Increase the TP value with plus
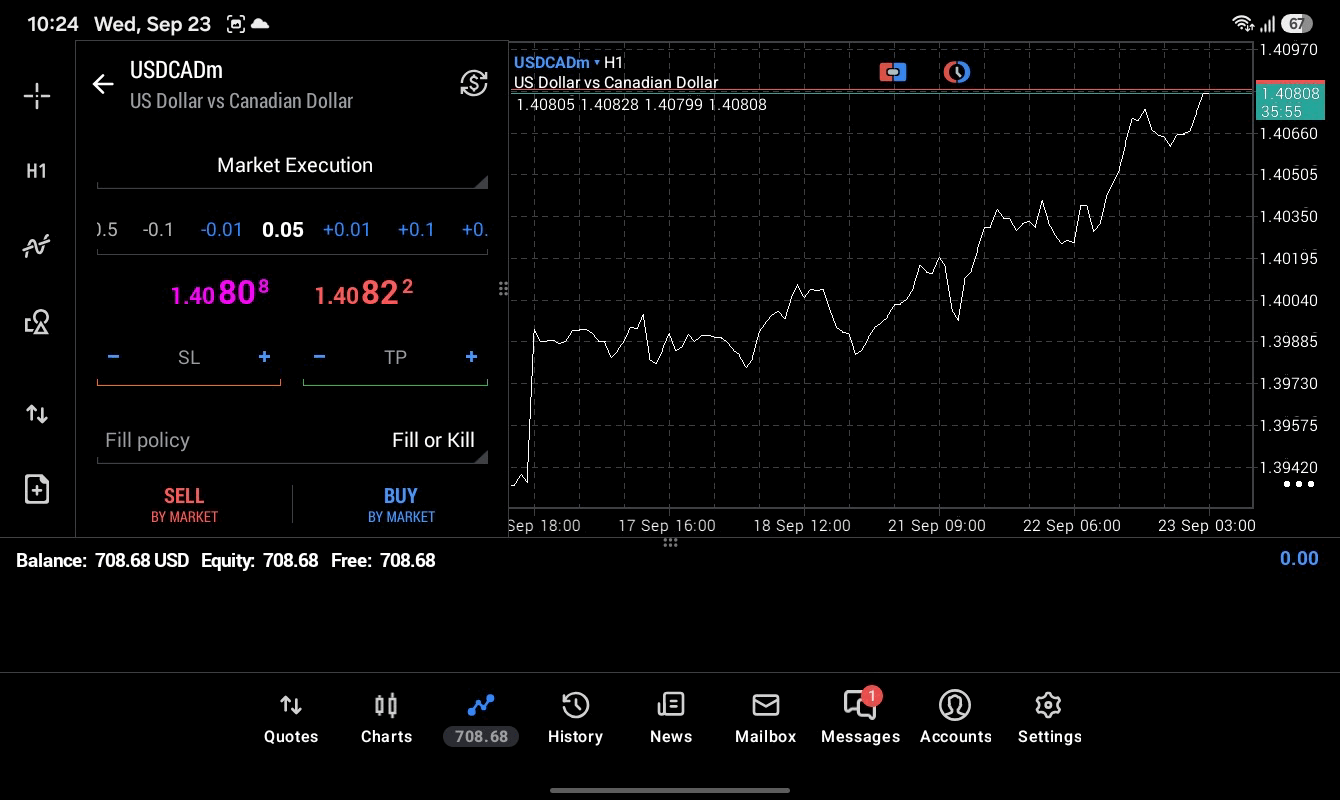This screenshot has width=1340, height=800. point(471,357)
